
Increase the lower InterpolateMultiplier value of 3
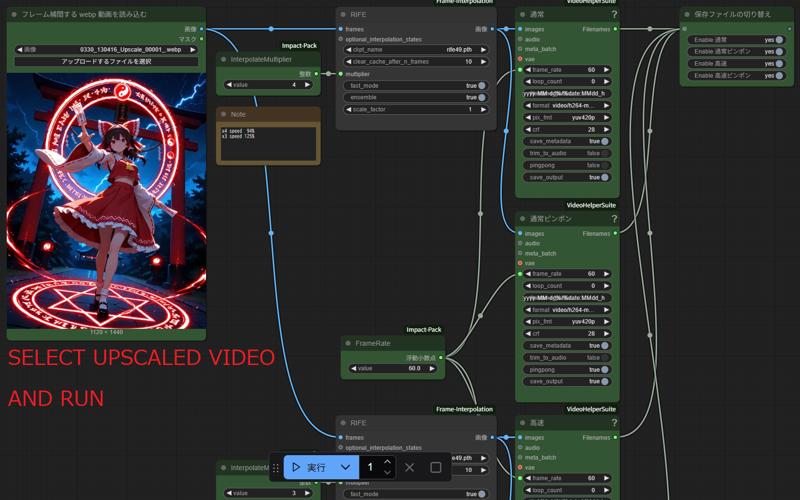pos(307,493)
